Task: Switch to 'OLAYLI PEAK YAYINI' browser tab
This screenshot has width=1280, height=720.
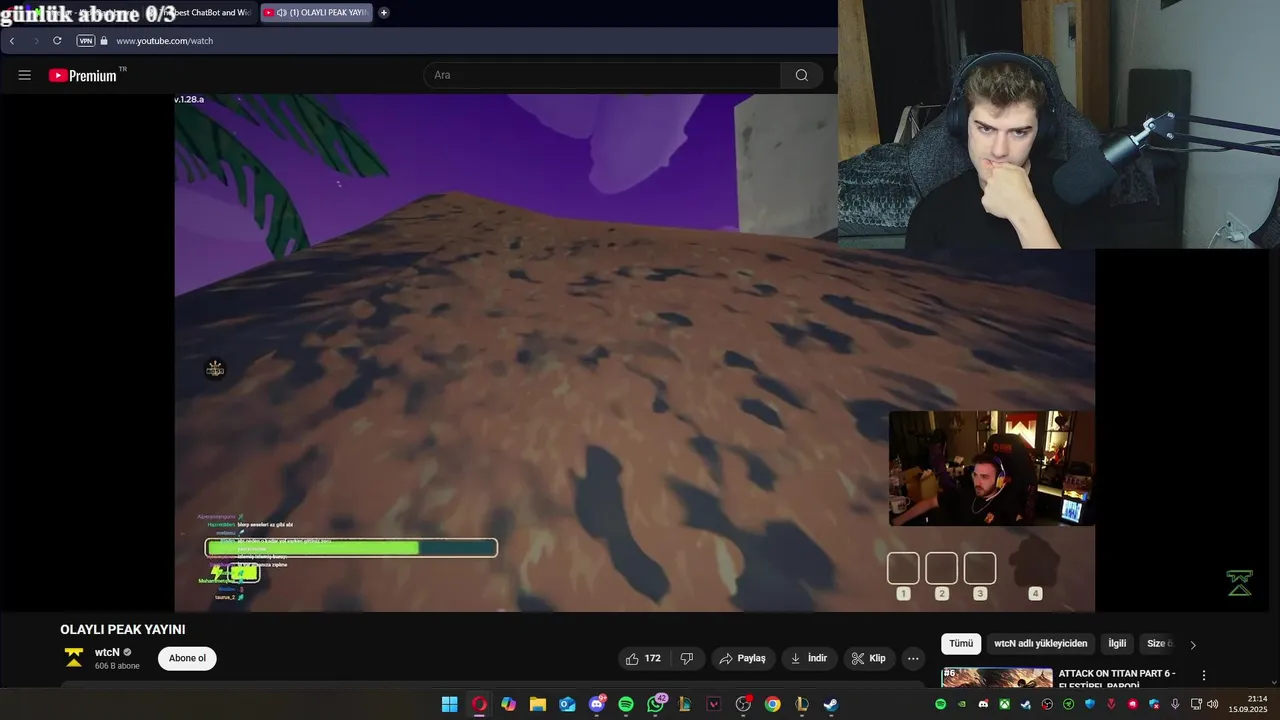Action: coord(316,13)
